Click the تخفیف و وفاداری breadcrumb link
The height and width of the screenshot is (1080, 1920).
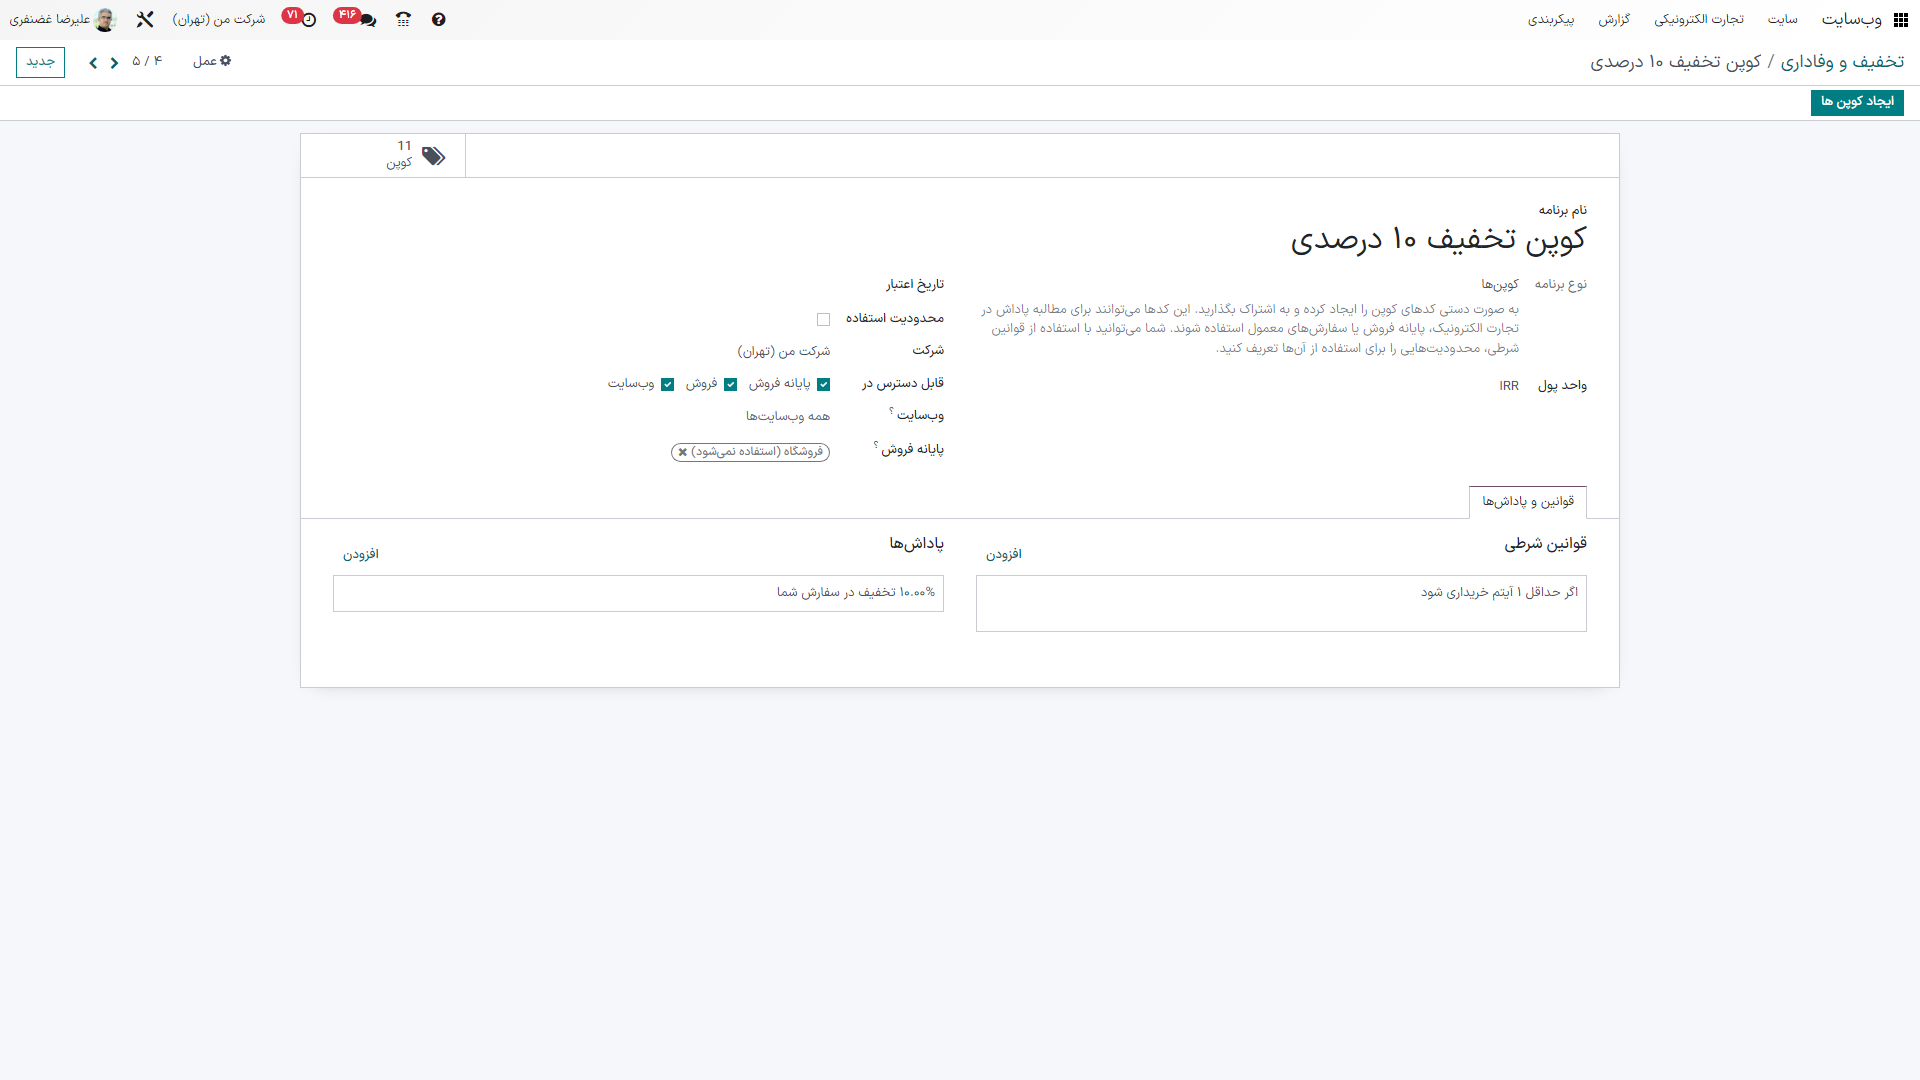1841,62
